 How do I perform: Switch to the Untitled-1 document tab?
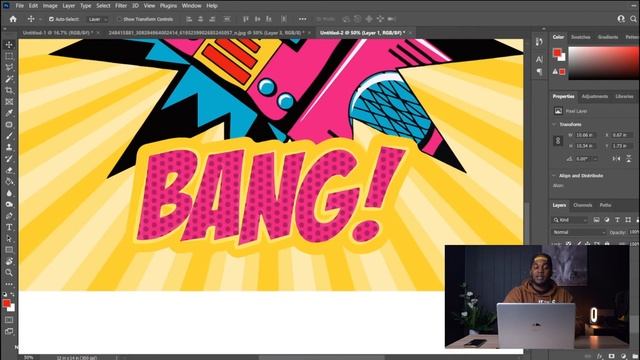tap(58, 33)
